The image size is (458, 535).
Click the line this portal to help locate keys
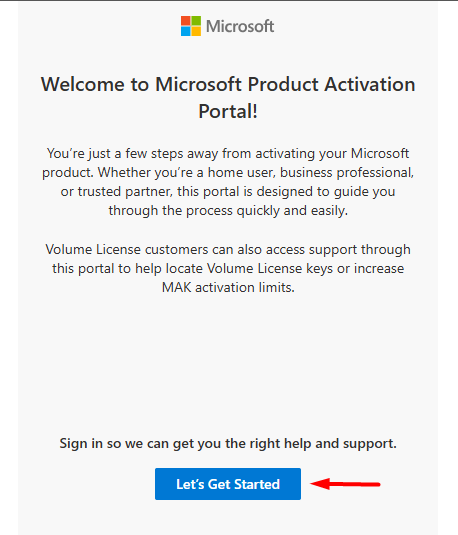(x=228, y=268)
